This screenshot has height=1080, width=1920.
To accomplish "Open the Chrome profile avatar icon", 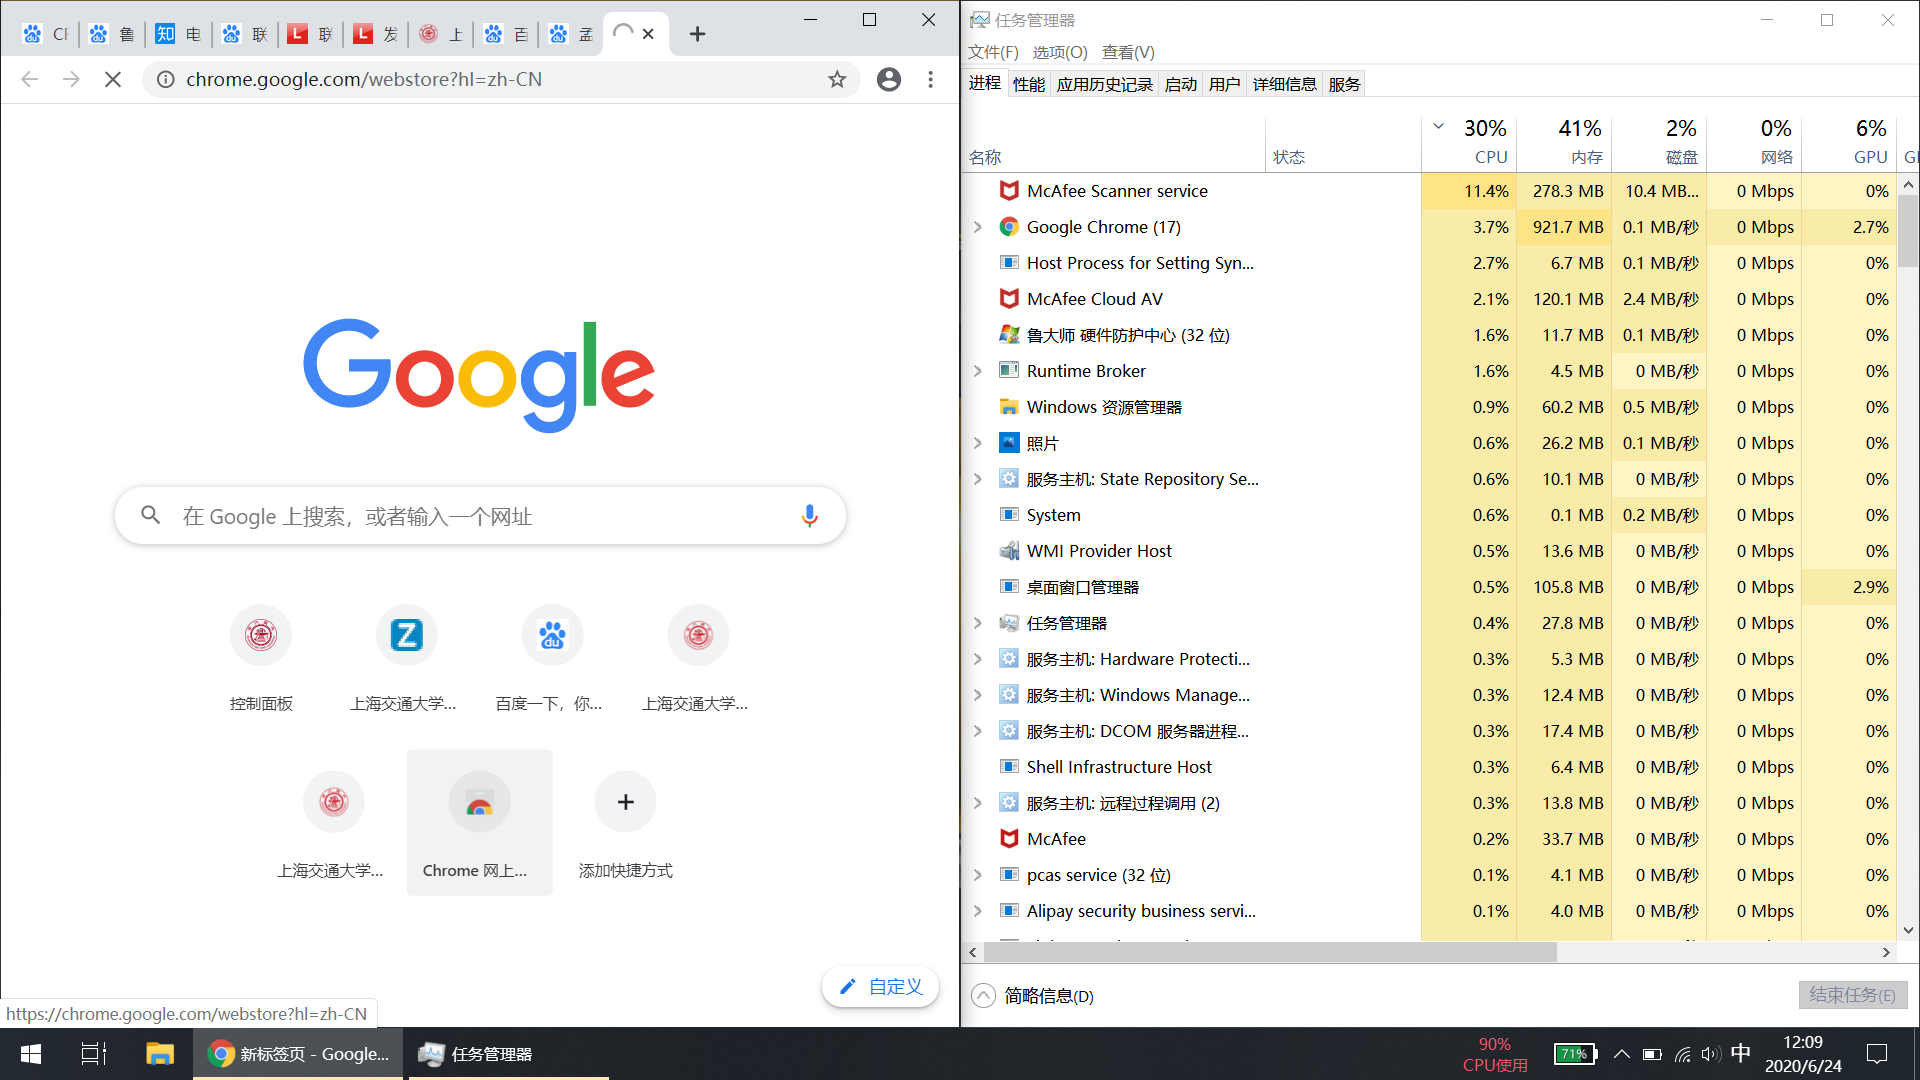I will [x=888, y=79].
